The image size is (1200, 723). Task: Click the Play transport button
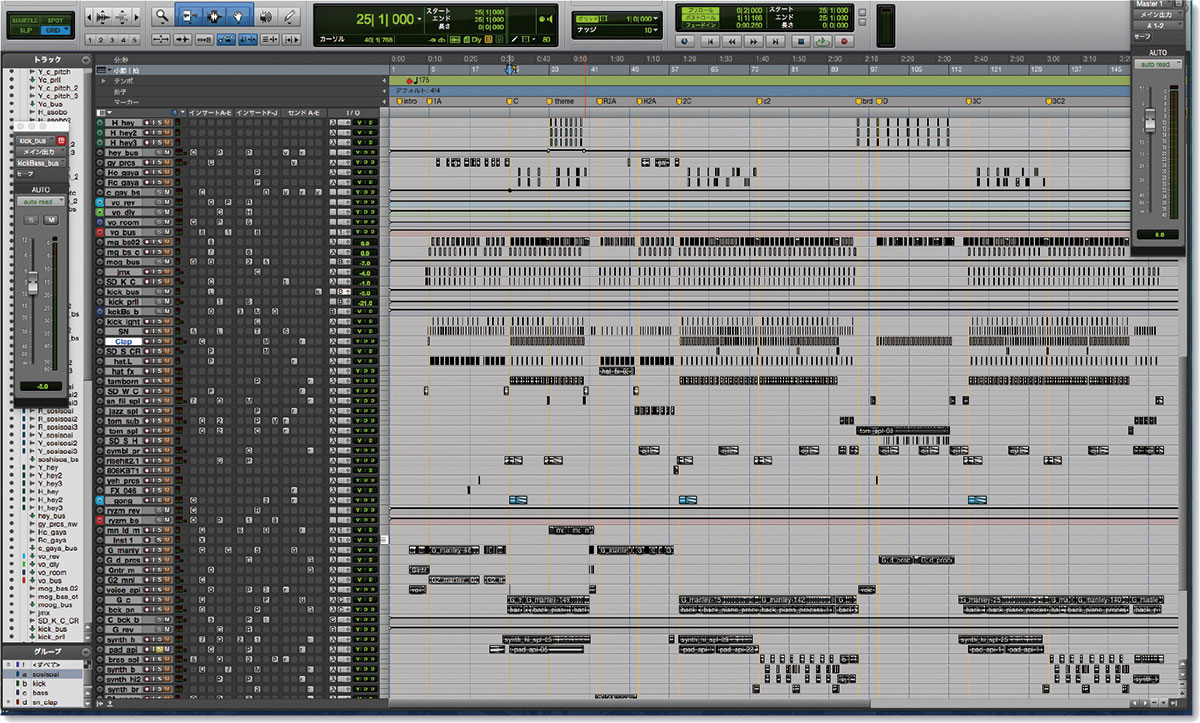coord(821,41)
